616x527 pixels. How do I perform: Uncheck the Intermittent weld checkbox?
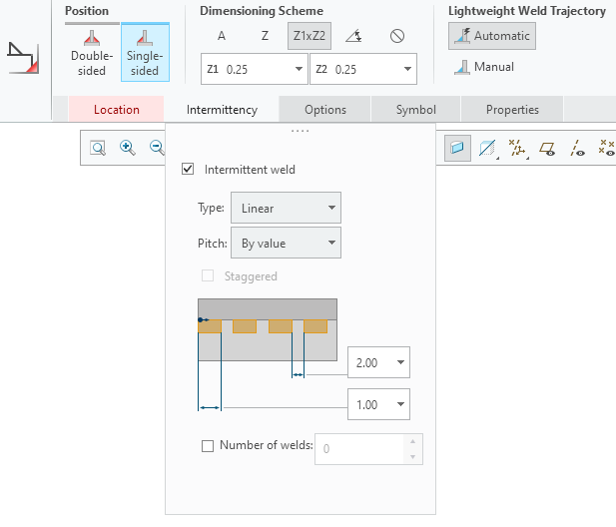click(188, 169)
